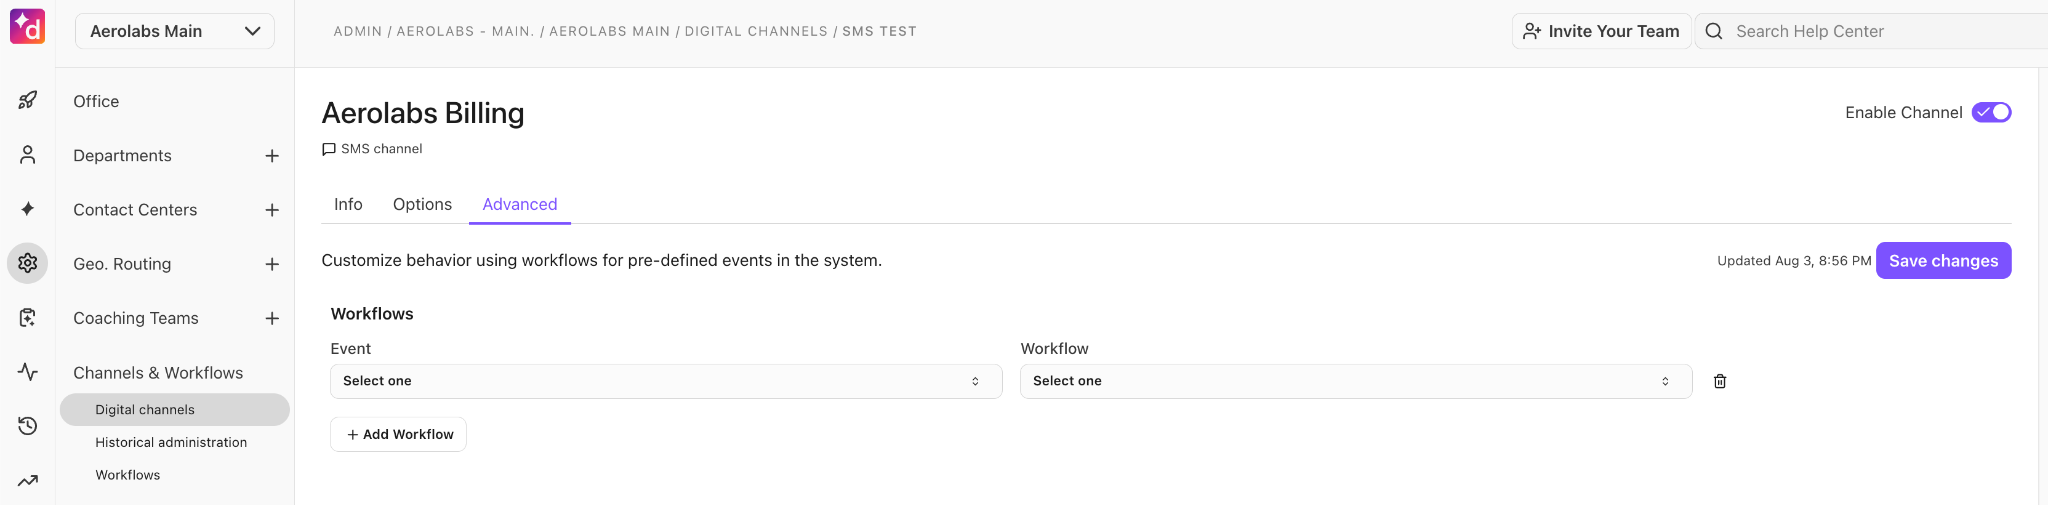Select the Advanced tab
This screenshot has width=2048, height=505.
click(520, 204)
